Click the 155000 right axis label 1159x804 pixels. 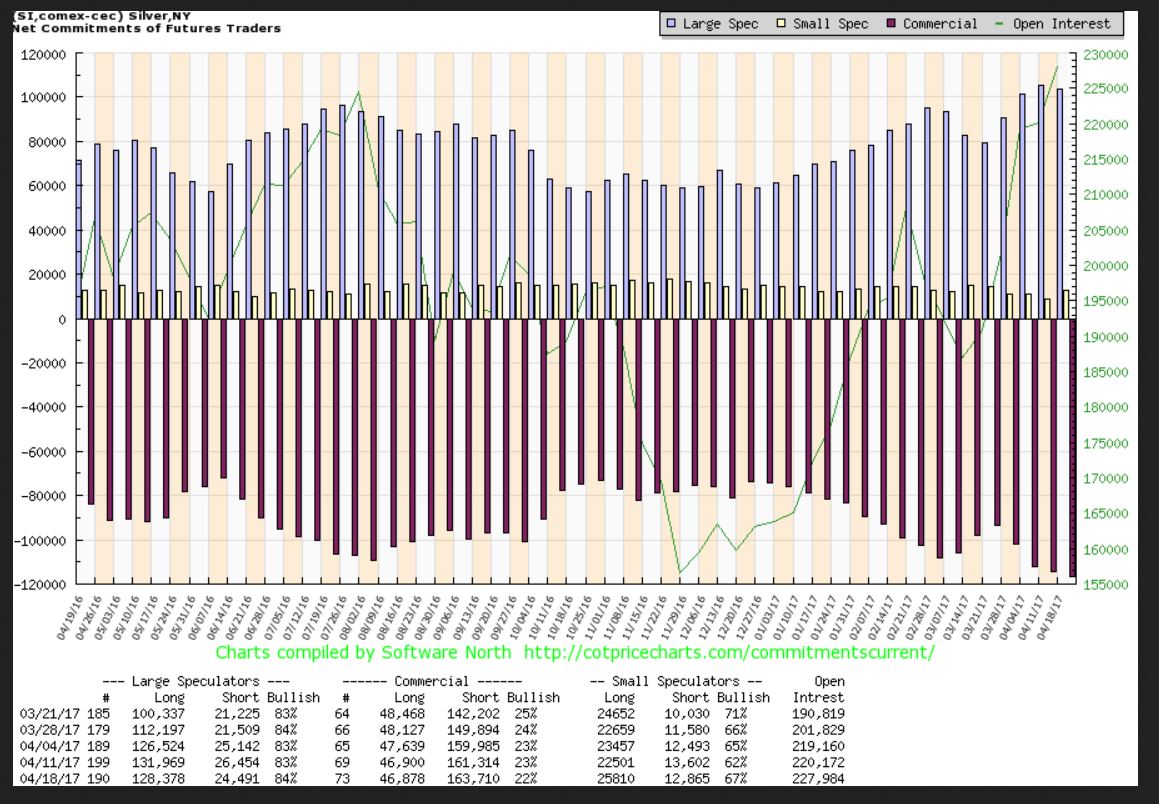[x=1108, y=584]
